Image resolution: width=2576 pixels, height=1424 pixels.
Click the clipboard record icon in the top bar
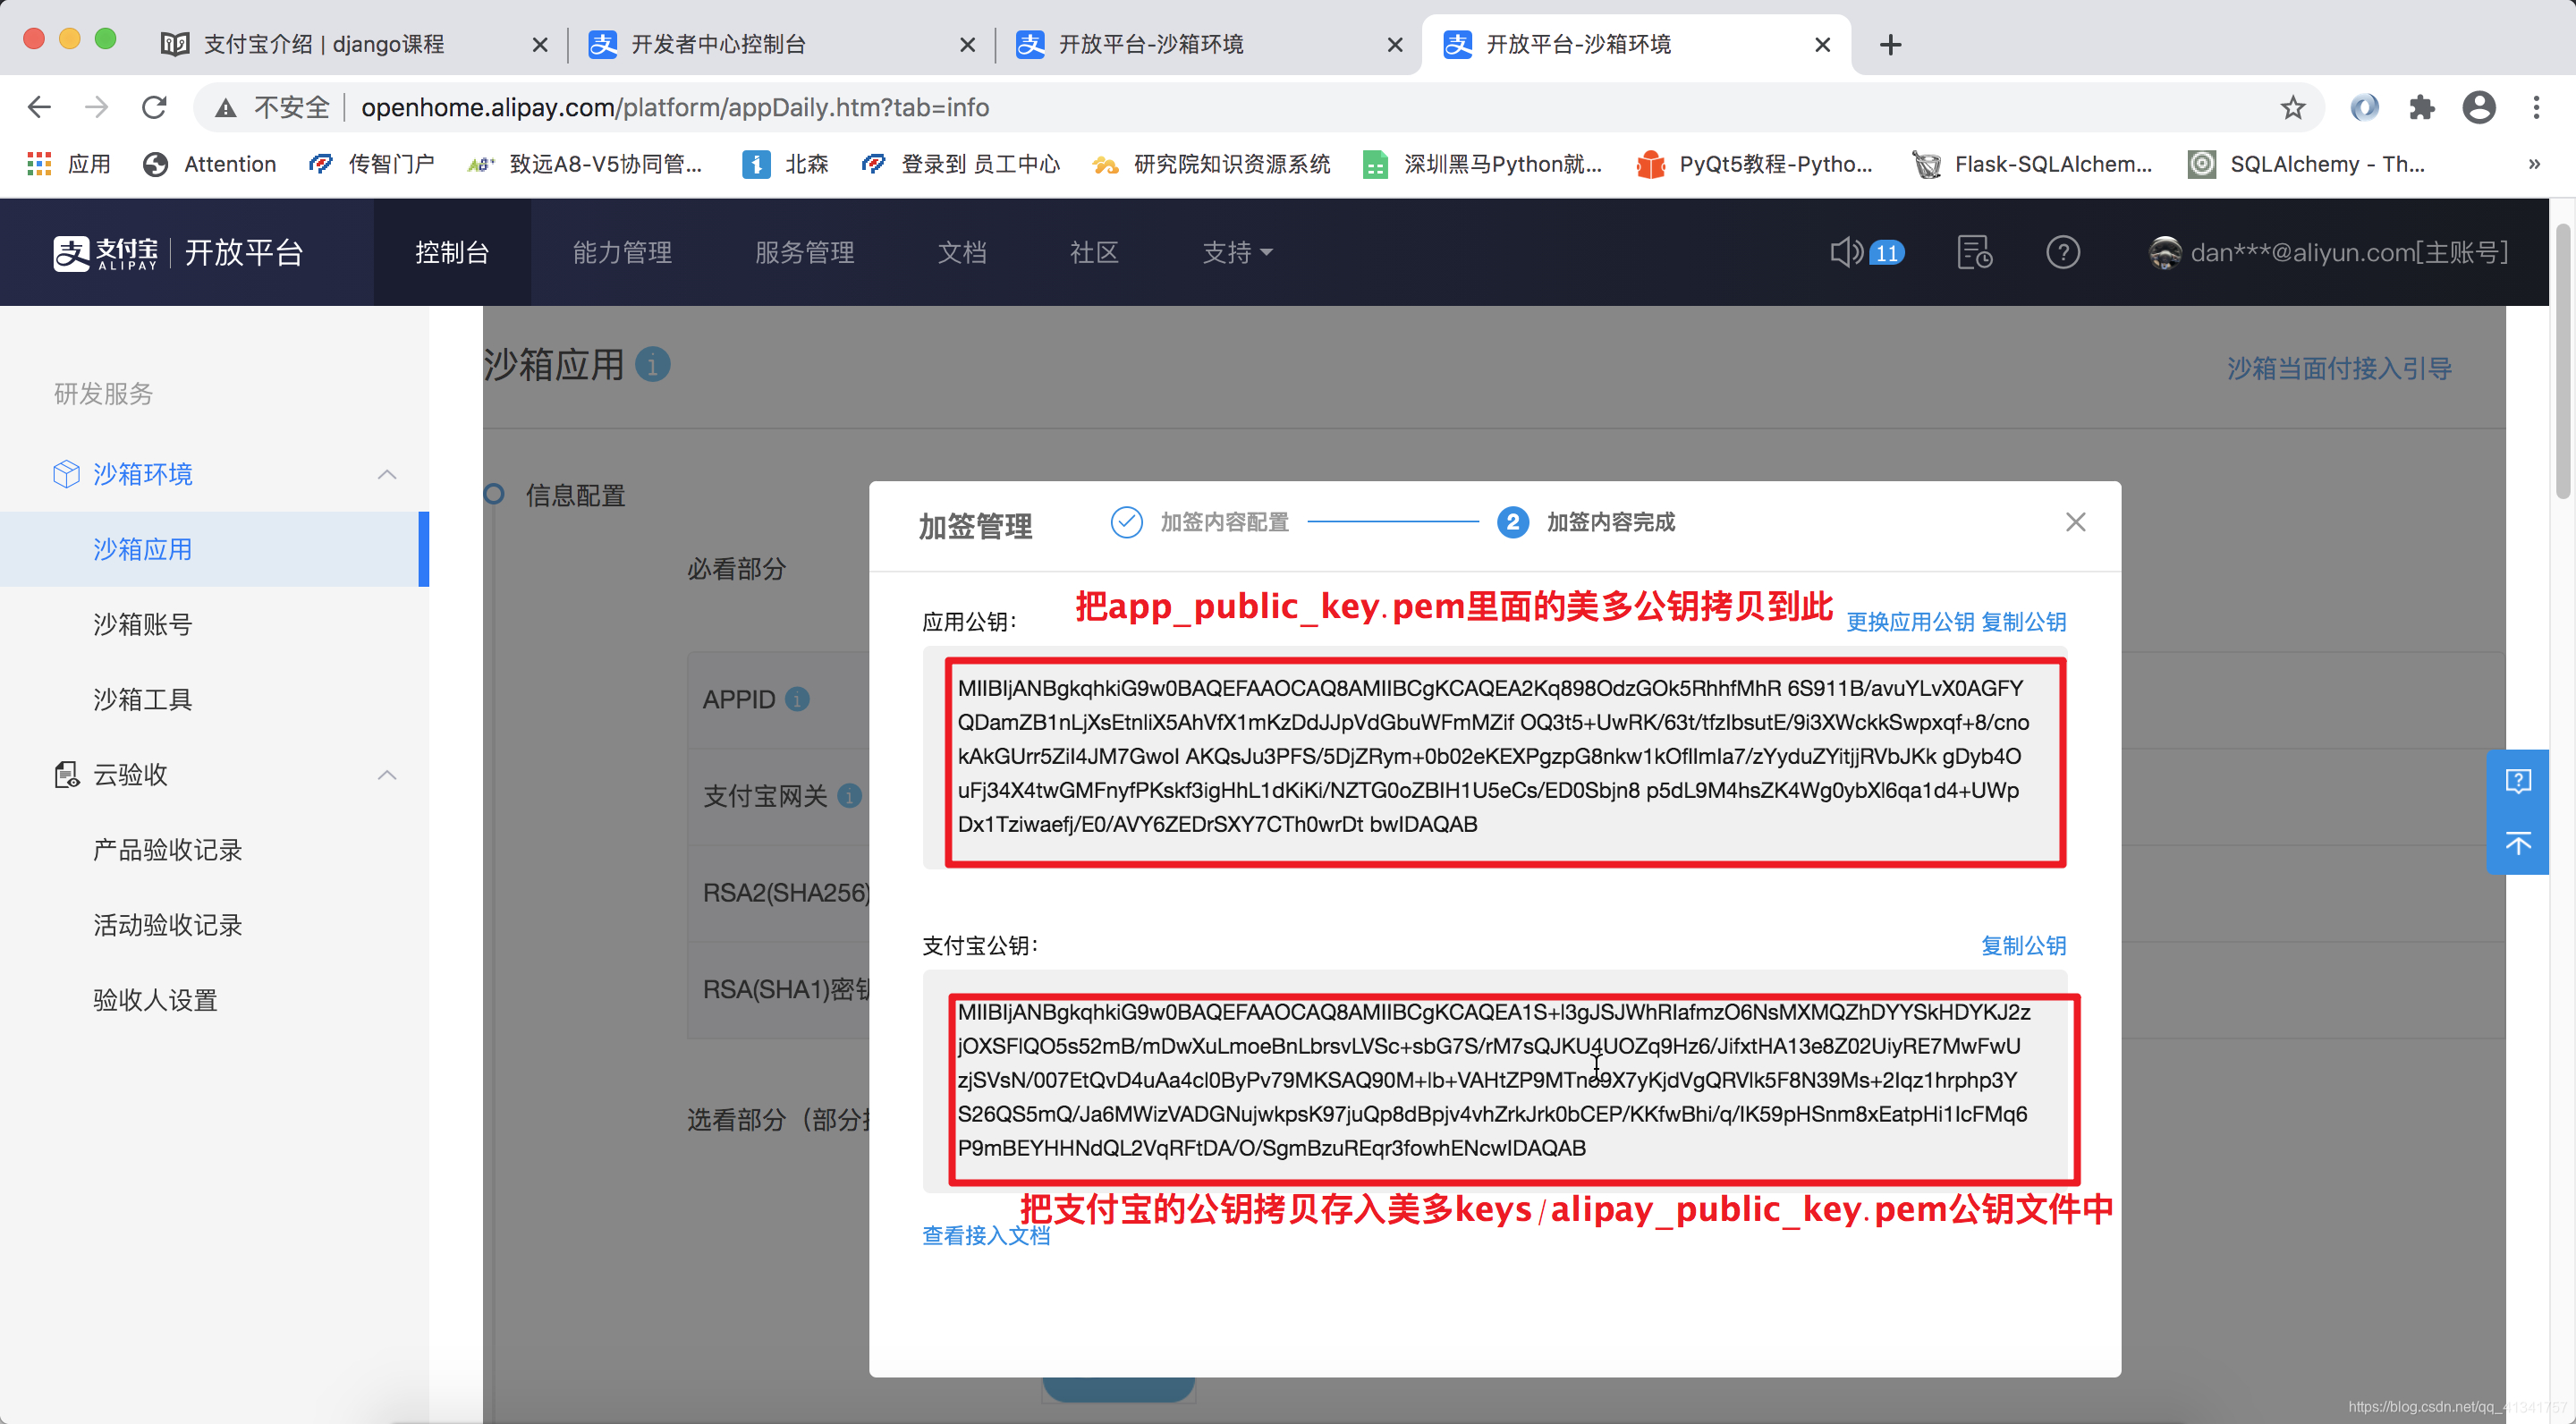pos(1974,252)
